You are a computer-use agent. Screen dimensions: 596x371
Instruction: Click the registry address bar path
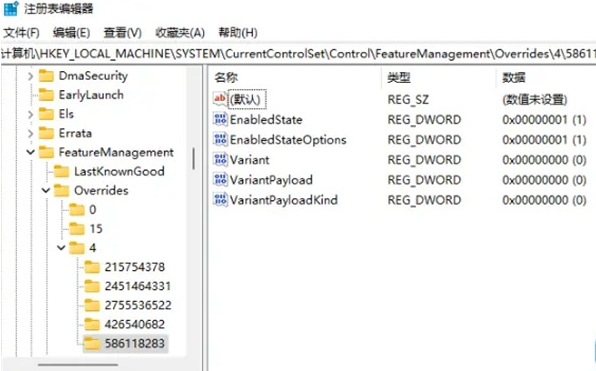coord(298,54)
